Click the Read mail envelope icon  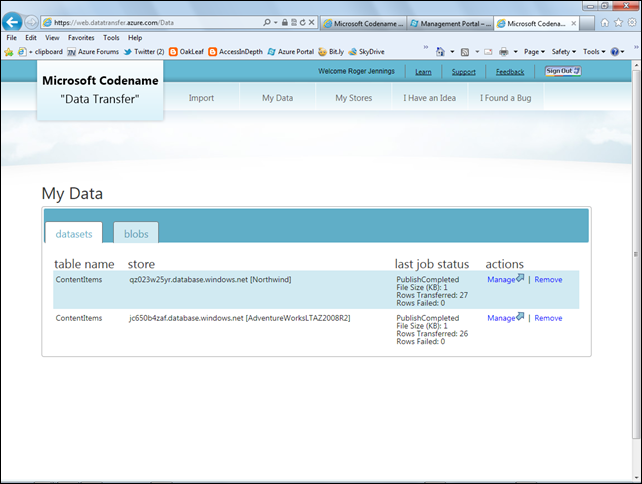488,52
